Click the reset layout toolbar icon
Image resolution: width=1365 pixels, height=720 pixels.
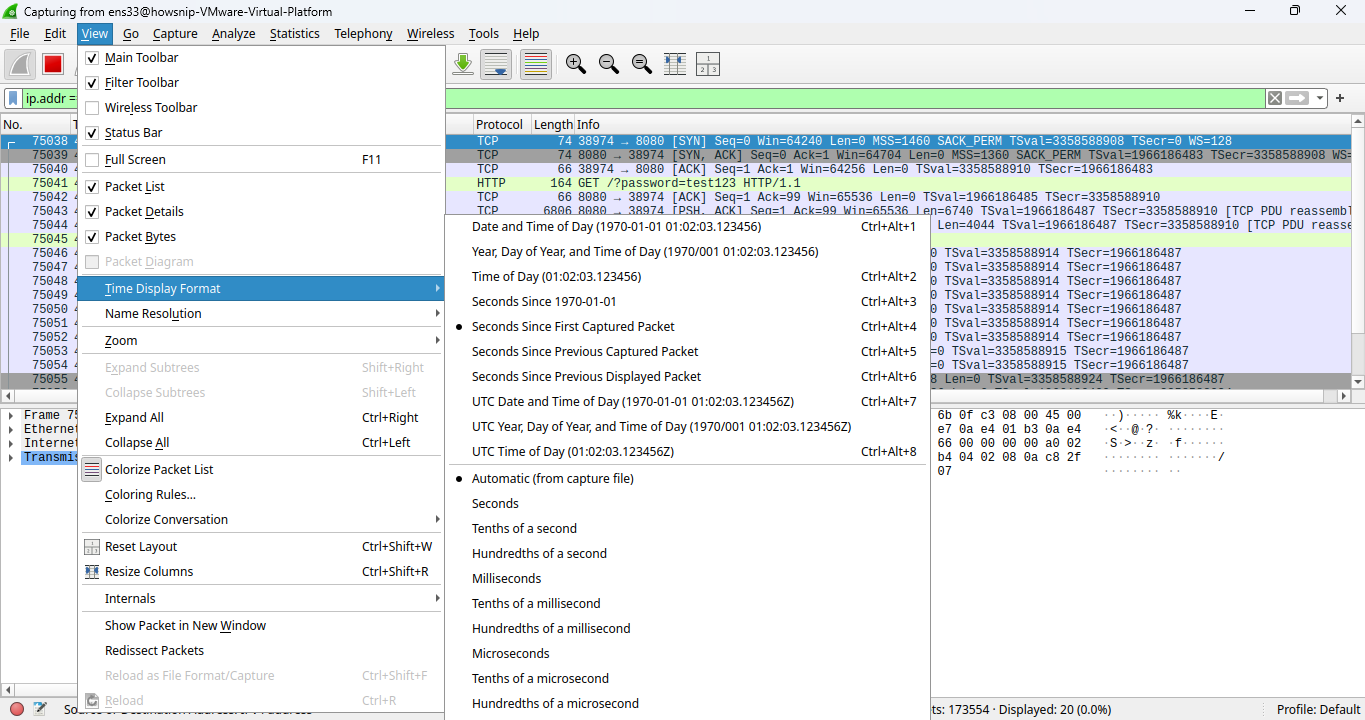point(708,64)
